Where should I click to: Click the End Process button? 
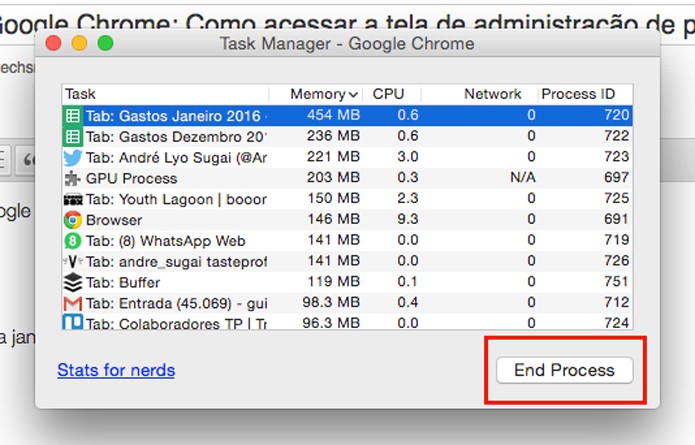(x=565, y=370)
